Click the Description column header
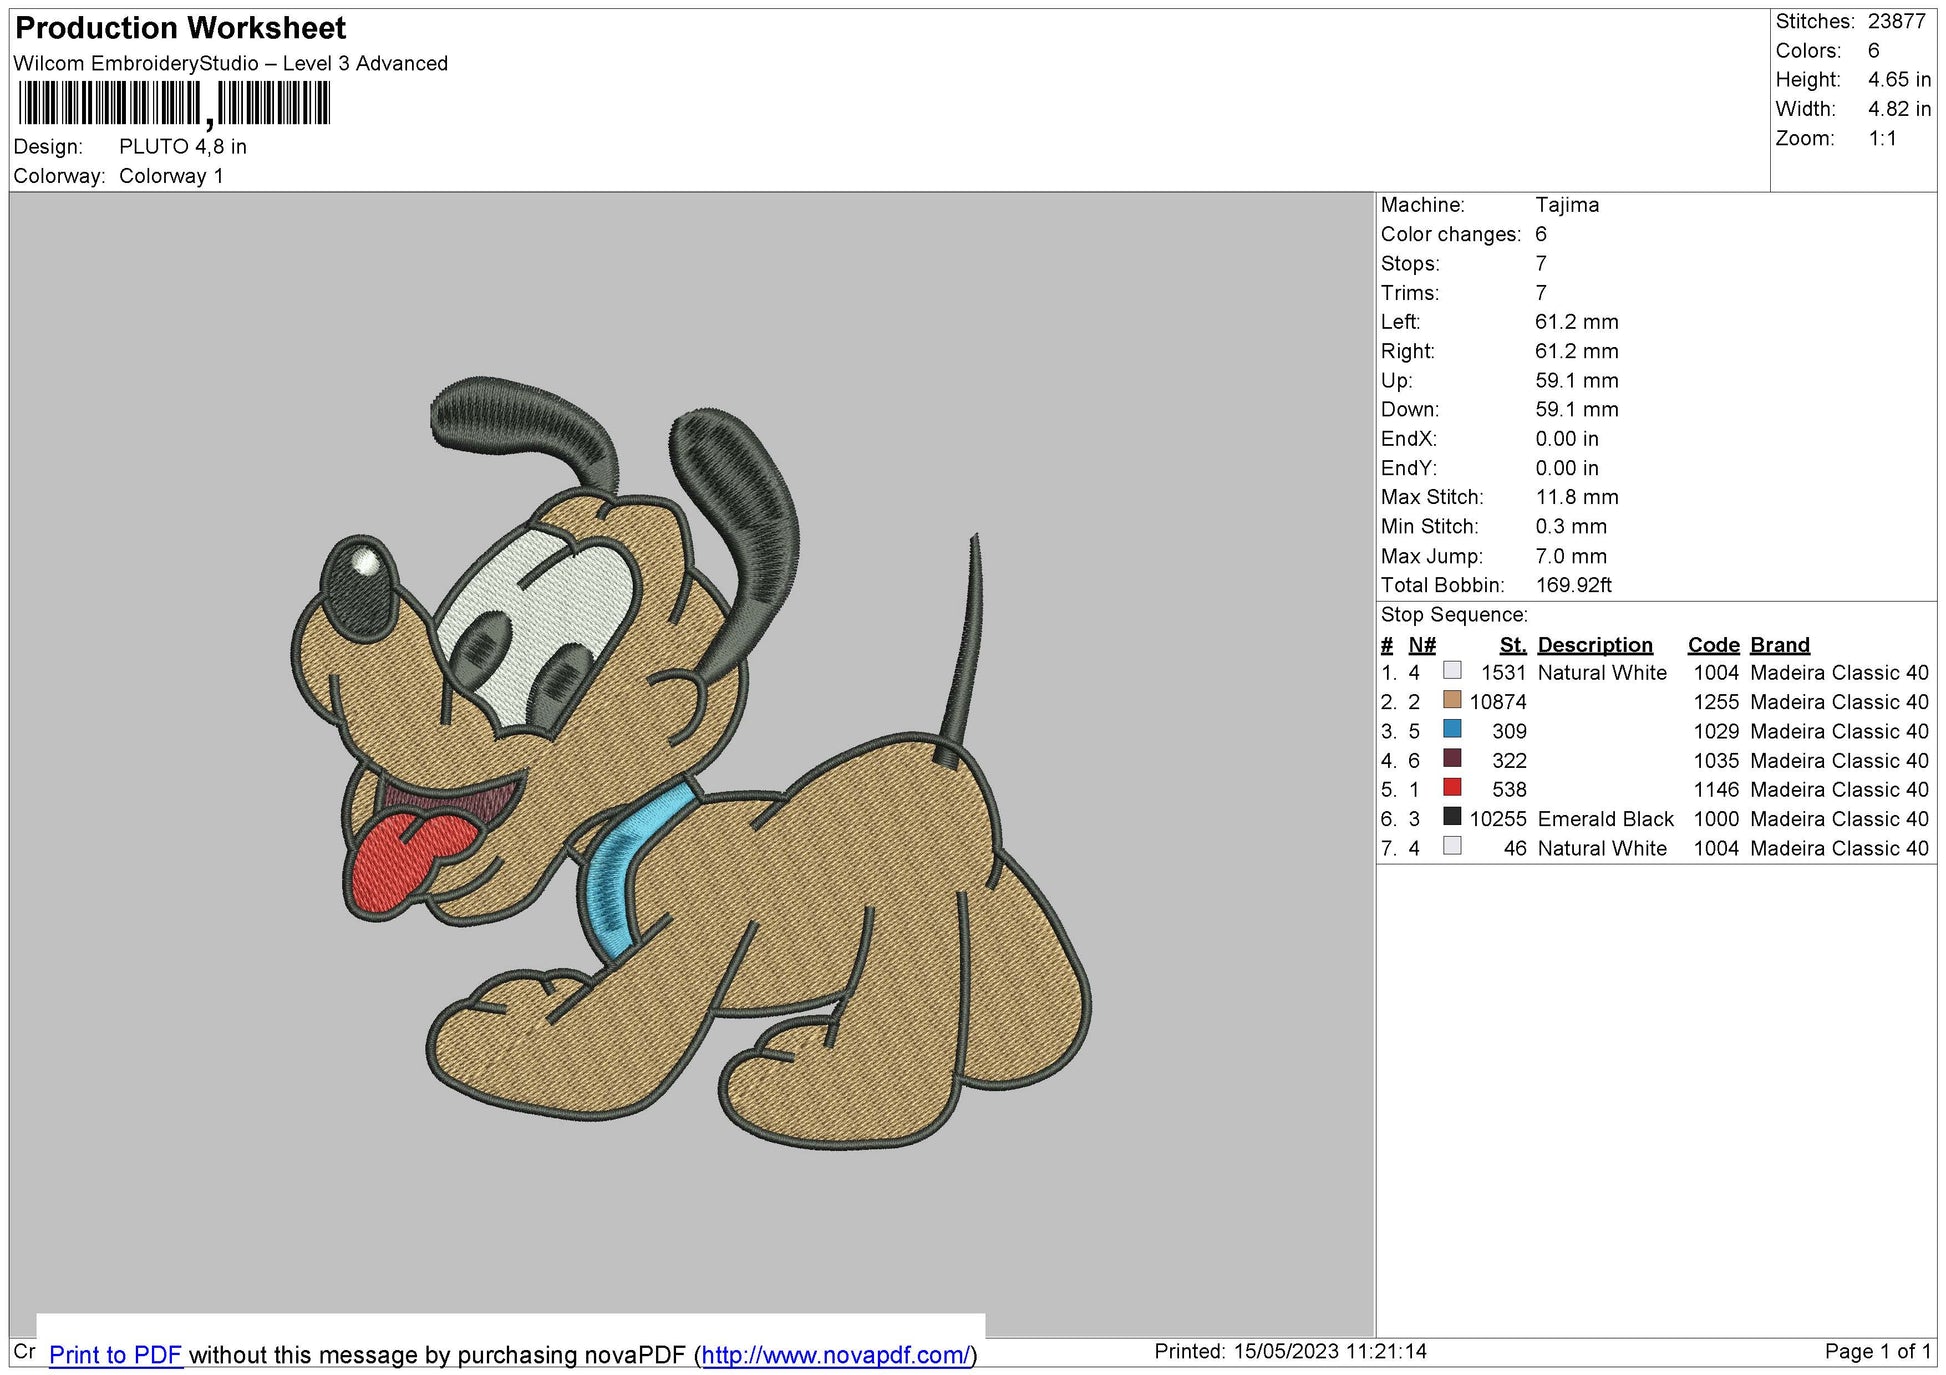Image resolution: width=1946 pixels, height=1375 pixels. pos(1595,645)
